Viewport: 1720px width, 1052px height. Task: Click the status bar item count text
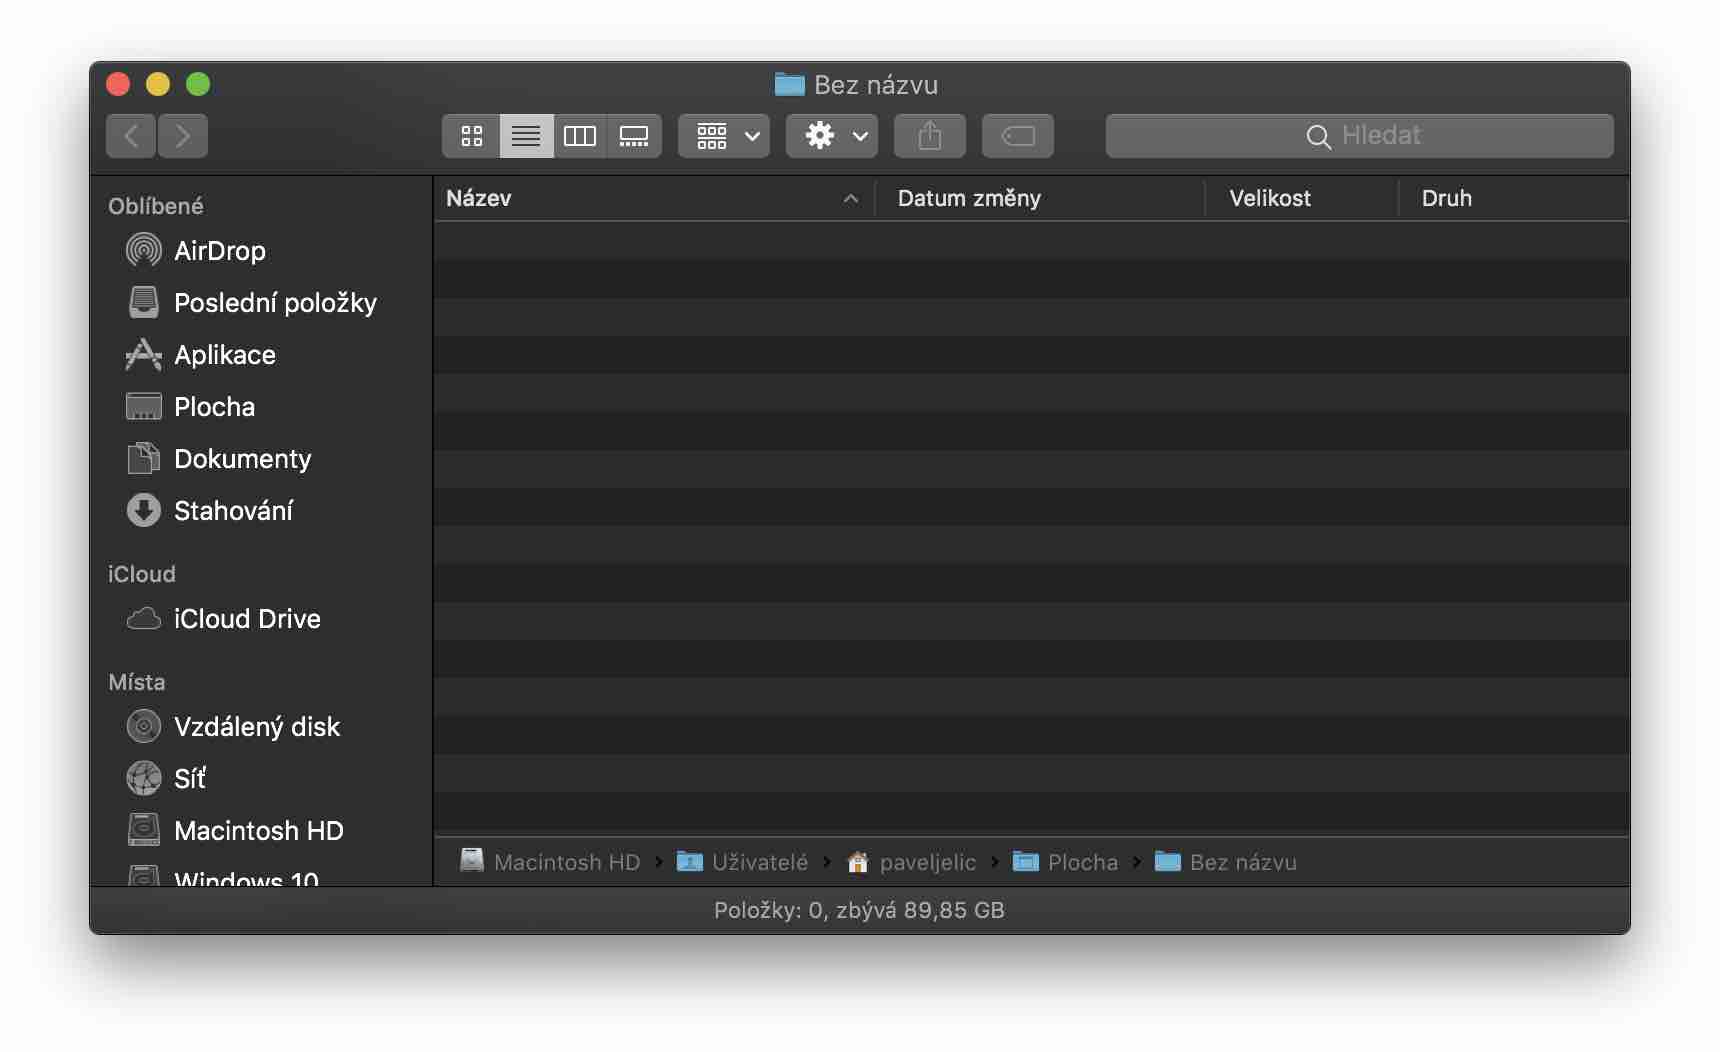pyautogui.click(x=860, y=910)
